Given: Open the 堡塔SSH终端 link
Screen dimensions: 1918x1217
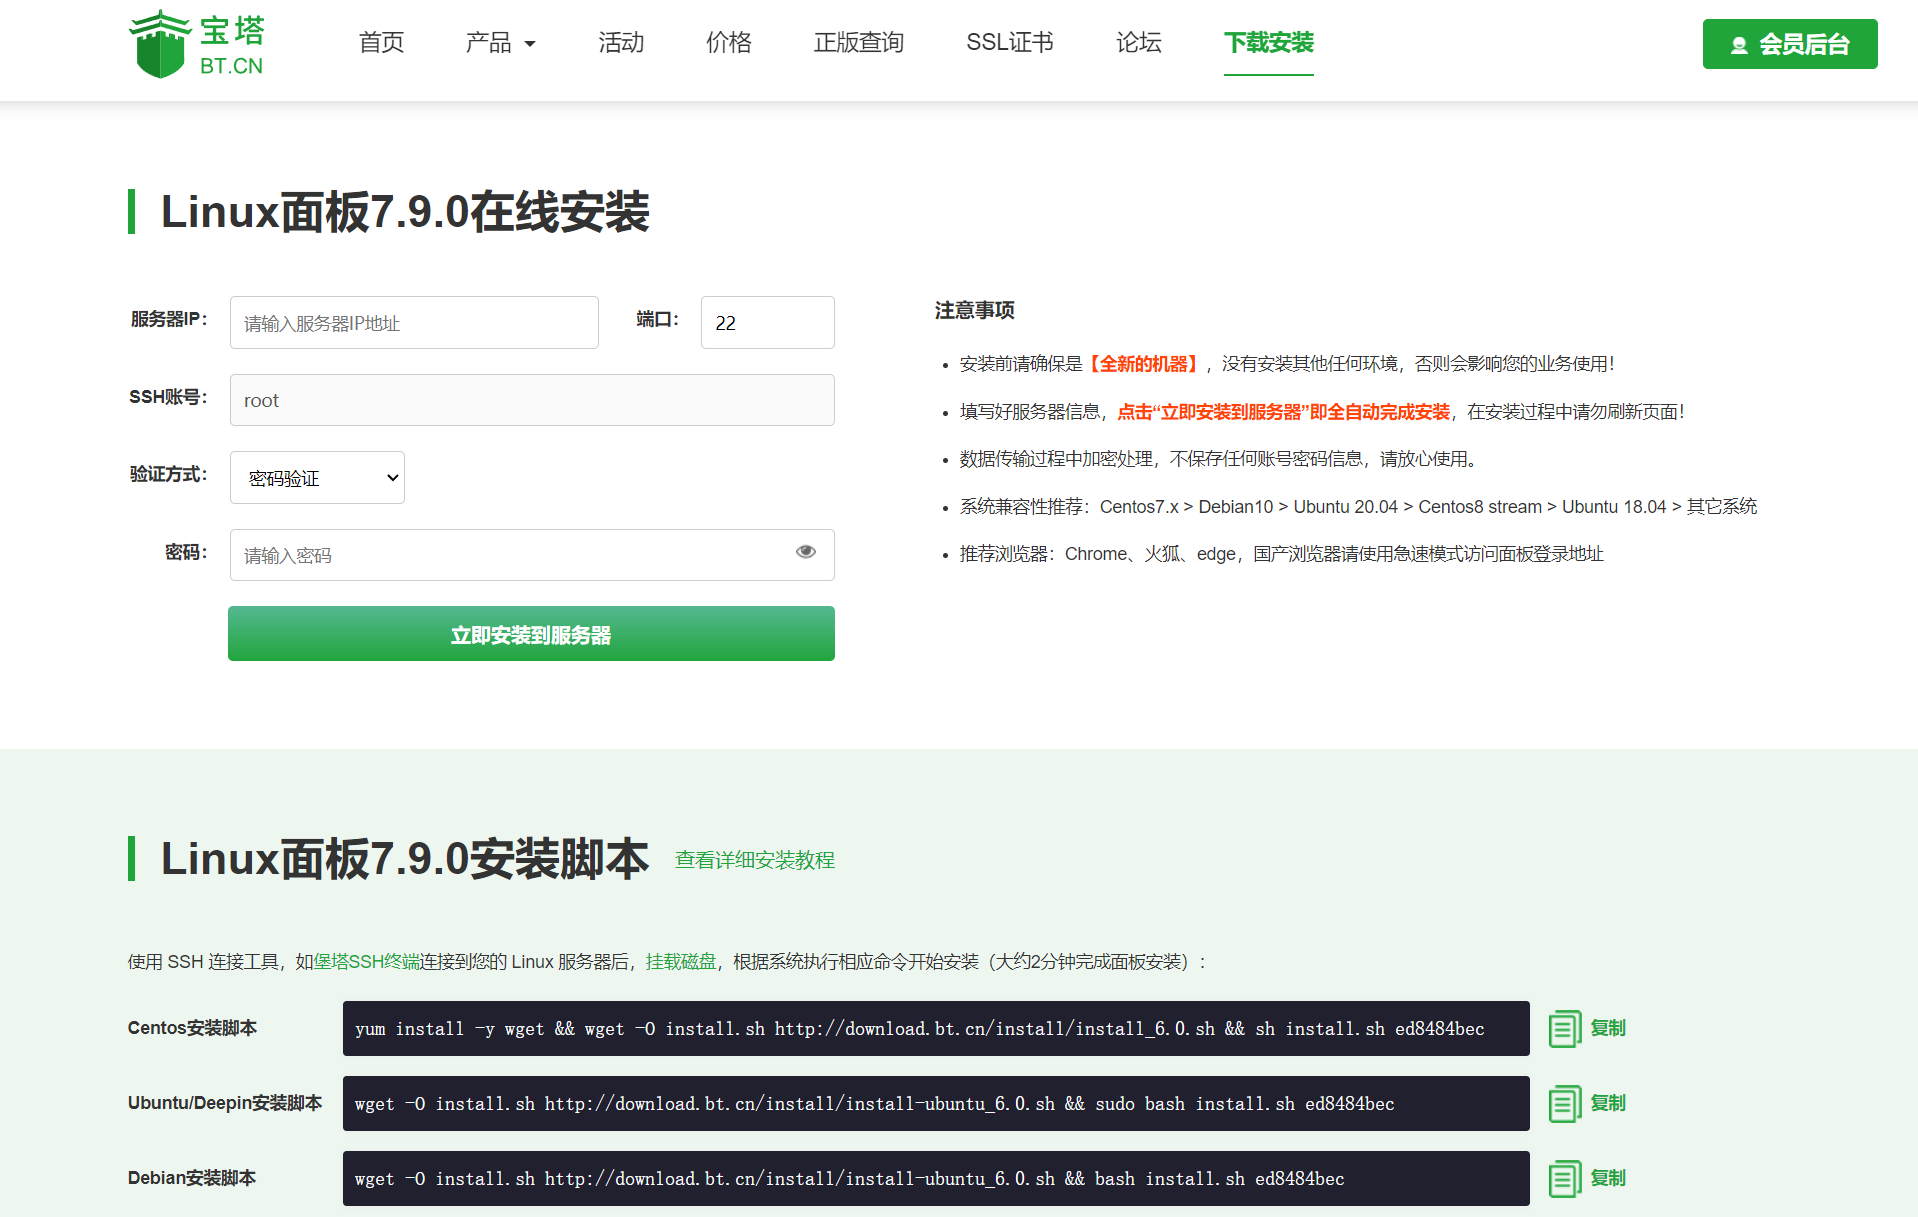Looking at the screenshot, I should pos(367,962).
